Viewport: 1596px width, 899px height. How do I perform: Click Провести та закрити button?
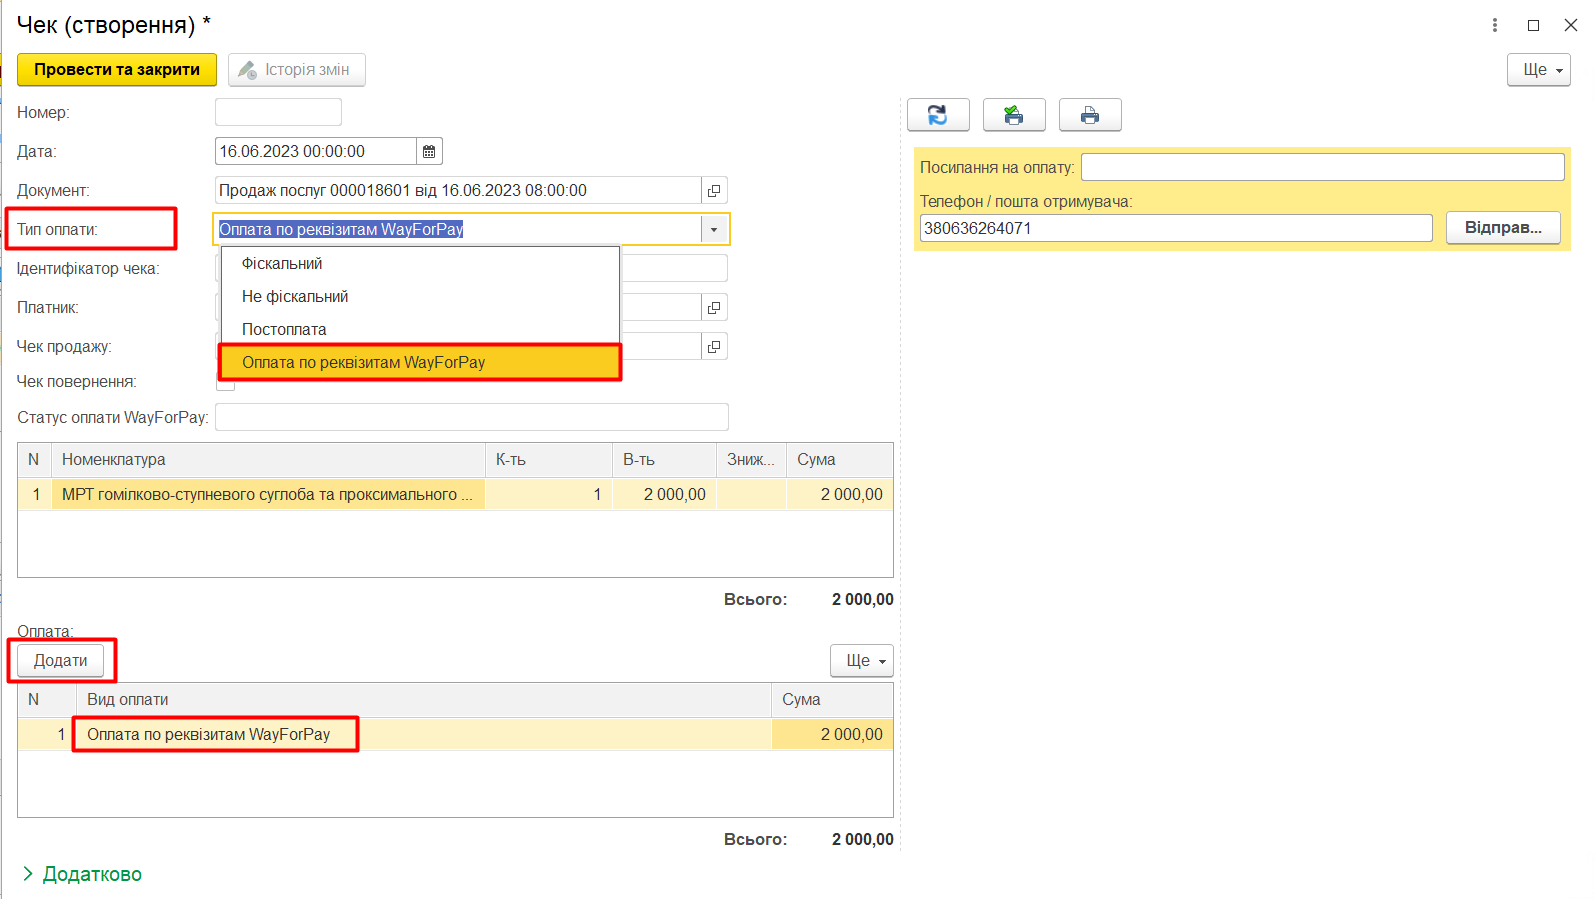pyautogui.click(x=117, y=70)
